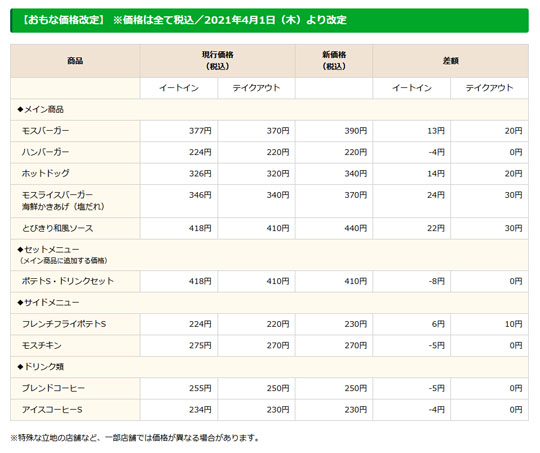The image size is (540, 453).
Task: Click ホットドッグ eat-in difference 14円
Action: 436,174
